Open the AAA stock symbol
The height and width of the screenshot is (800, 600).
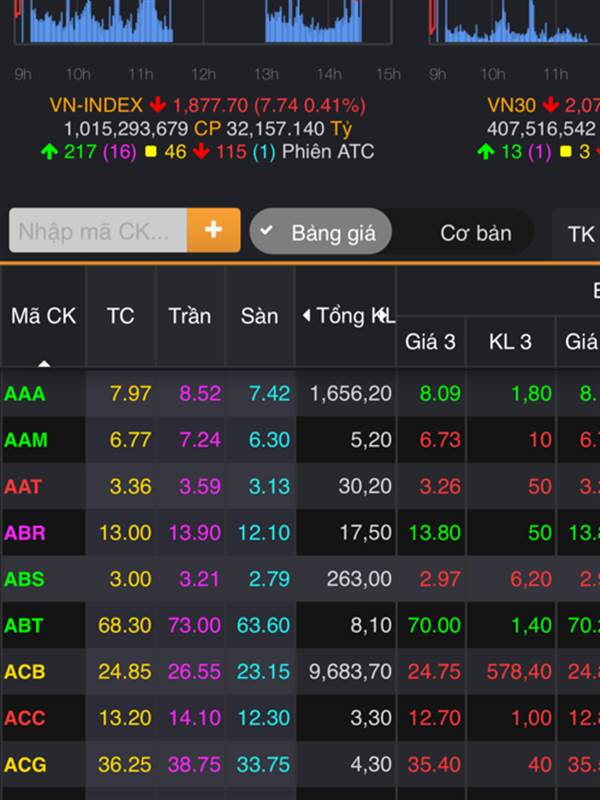(x=25, y=394)
